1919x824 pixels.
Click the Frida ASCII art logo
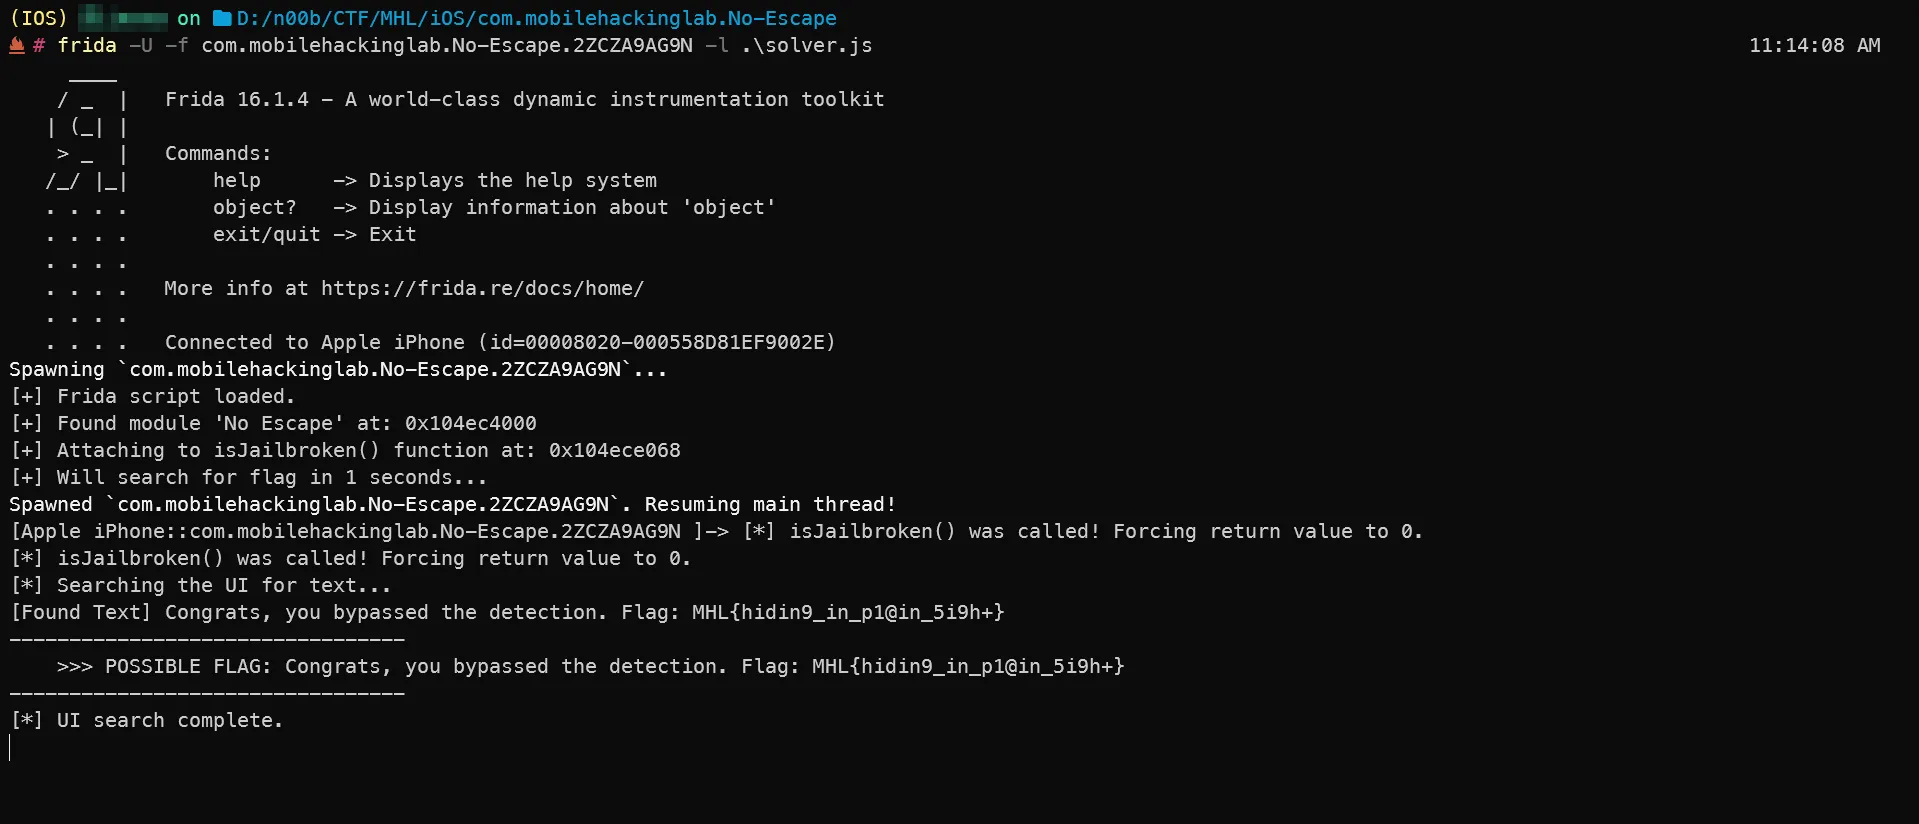(88, 140)
